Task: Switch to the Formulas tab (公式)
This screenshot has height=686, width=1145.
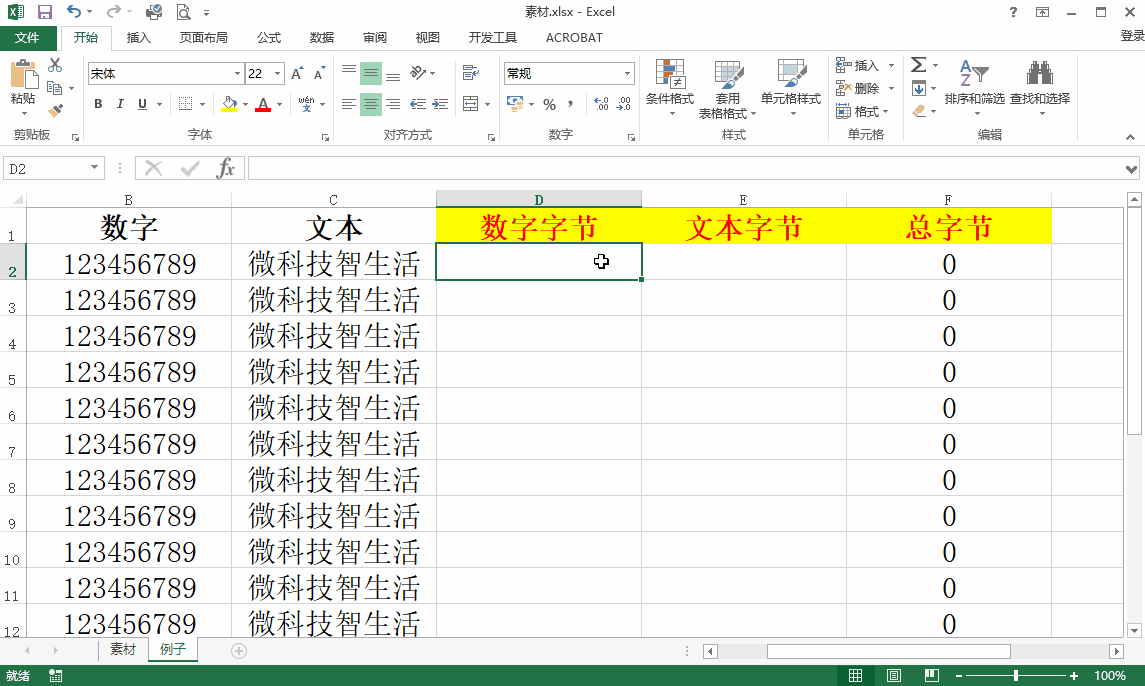Action: 269,37
